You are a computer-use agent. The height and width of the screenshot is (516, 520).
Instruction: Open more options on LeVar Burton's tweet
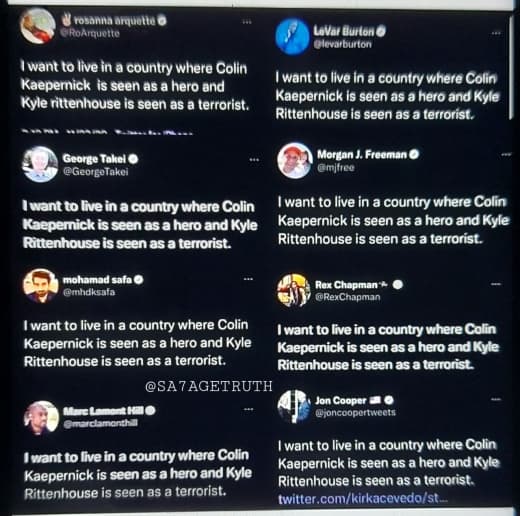coord(496,33)
